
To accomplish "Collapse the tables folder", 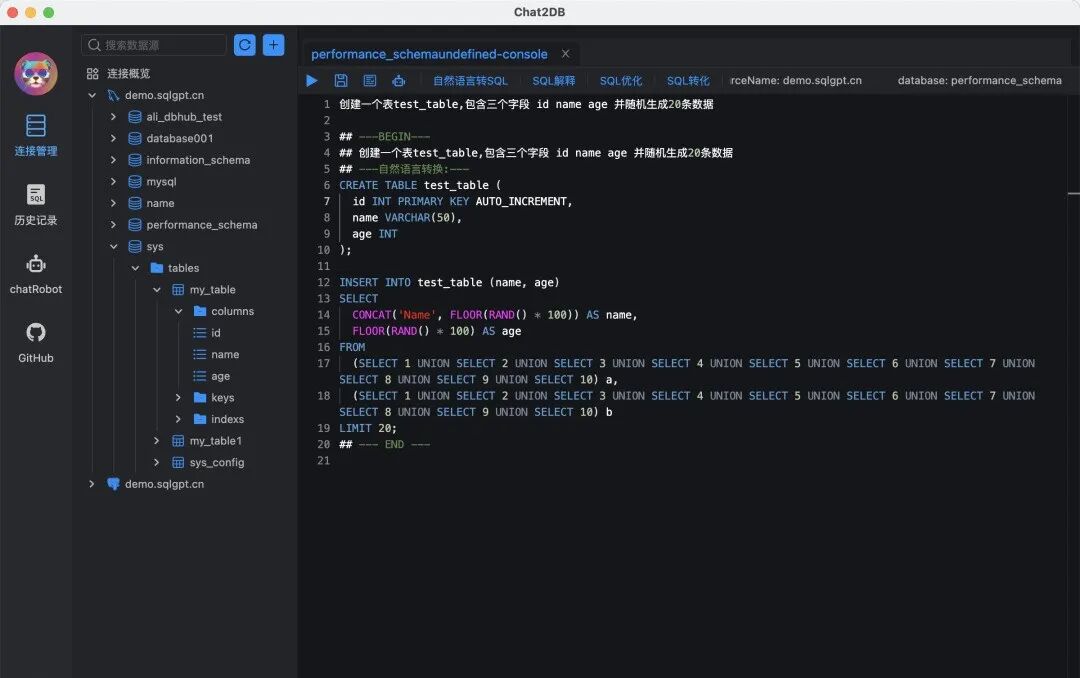I will [135, 268].
